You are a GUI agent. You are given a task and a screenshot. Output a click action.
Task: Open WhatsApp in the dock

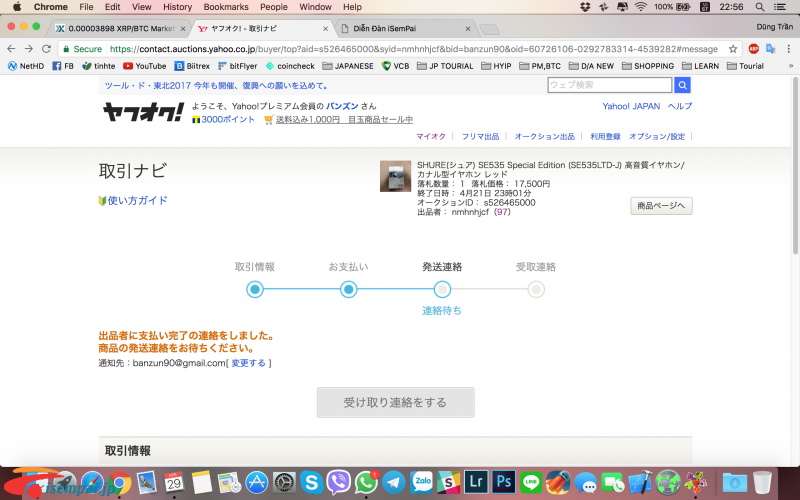(x=366, y=482)
